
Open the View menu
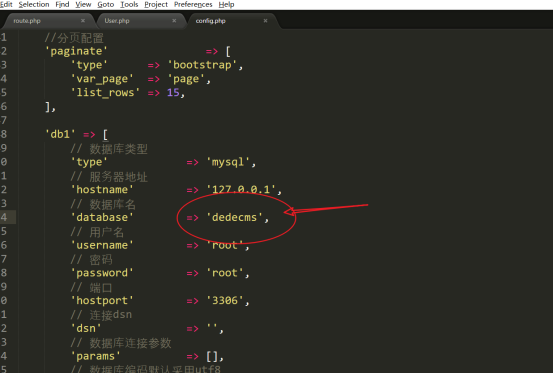[x=83, y=4]
